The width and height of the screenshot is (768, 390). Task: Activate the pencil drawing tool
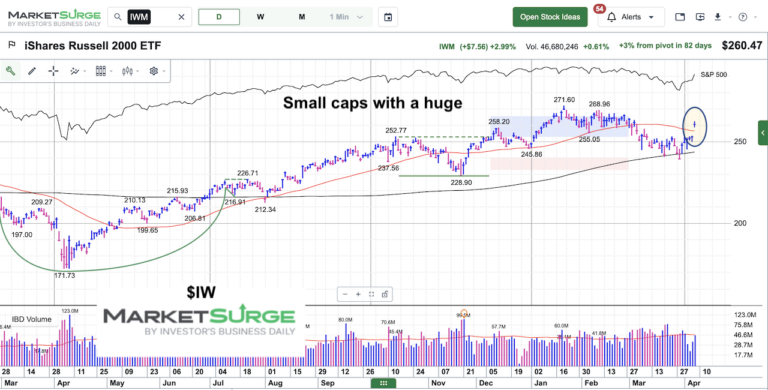pyautogui.click(x=32, y=71)
